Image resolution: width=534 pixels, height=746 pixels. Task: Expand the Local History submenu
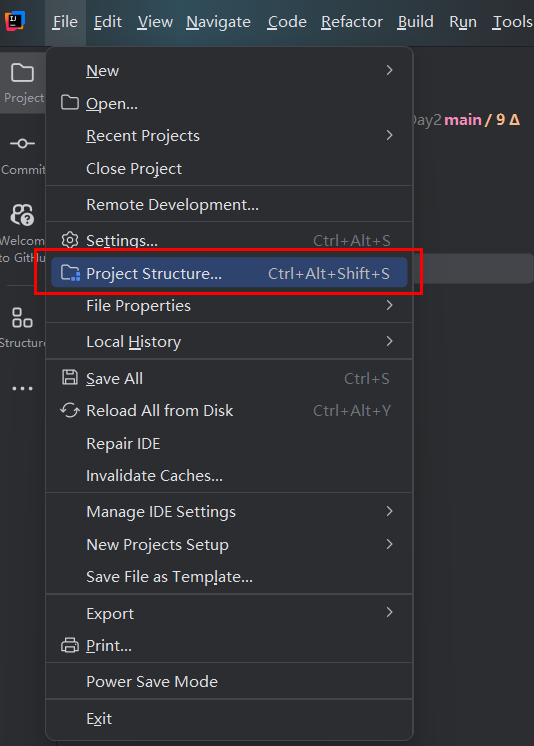coord(227,342)
